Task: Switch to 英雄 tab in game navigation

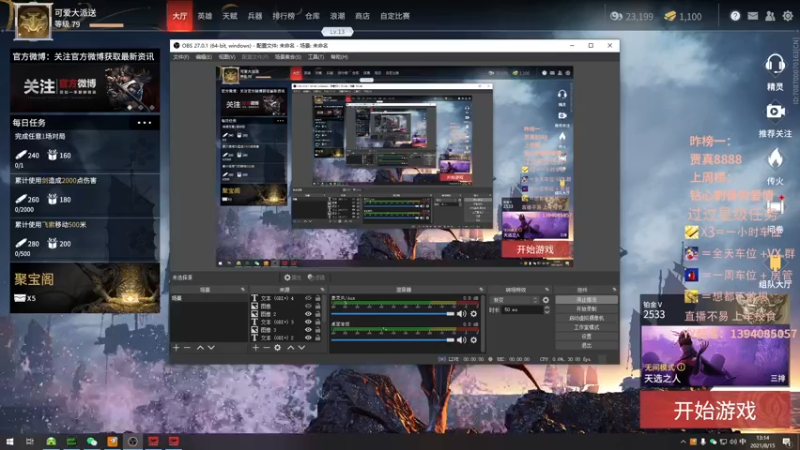Action: click(205, 16)
